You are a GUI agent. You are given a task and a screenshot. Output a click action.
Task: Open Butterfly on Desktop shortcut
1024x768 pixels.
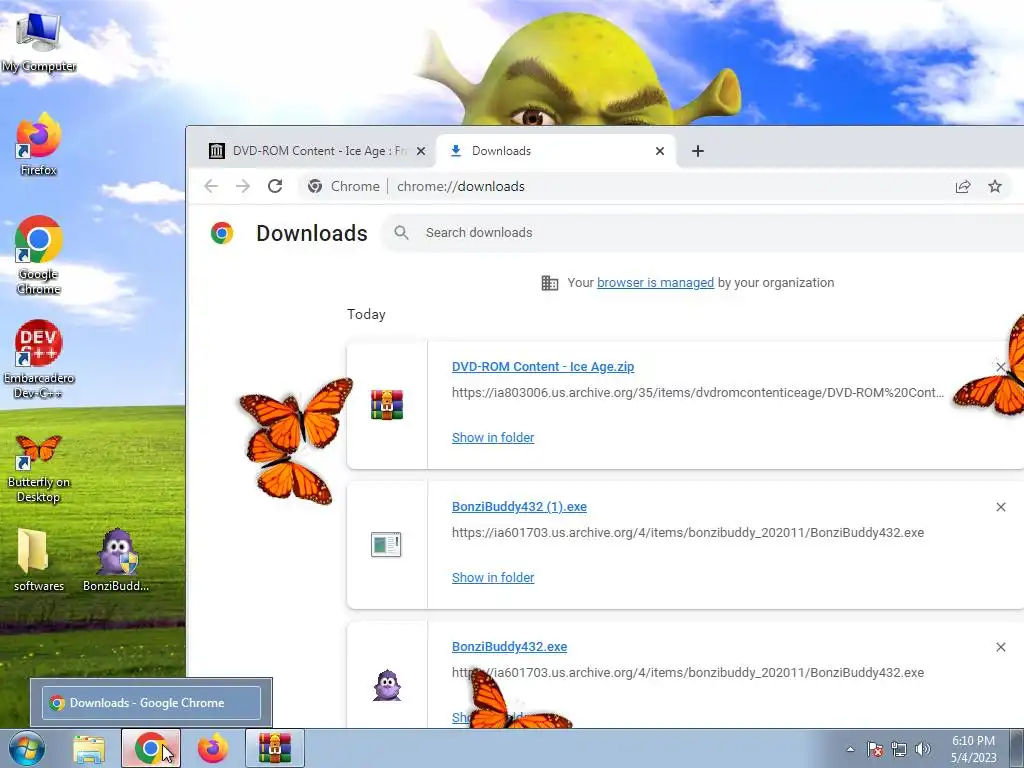(39, 468)
